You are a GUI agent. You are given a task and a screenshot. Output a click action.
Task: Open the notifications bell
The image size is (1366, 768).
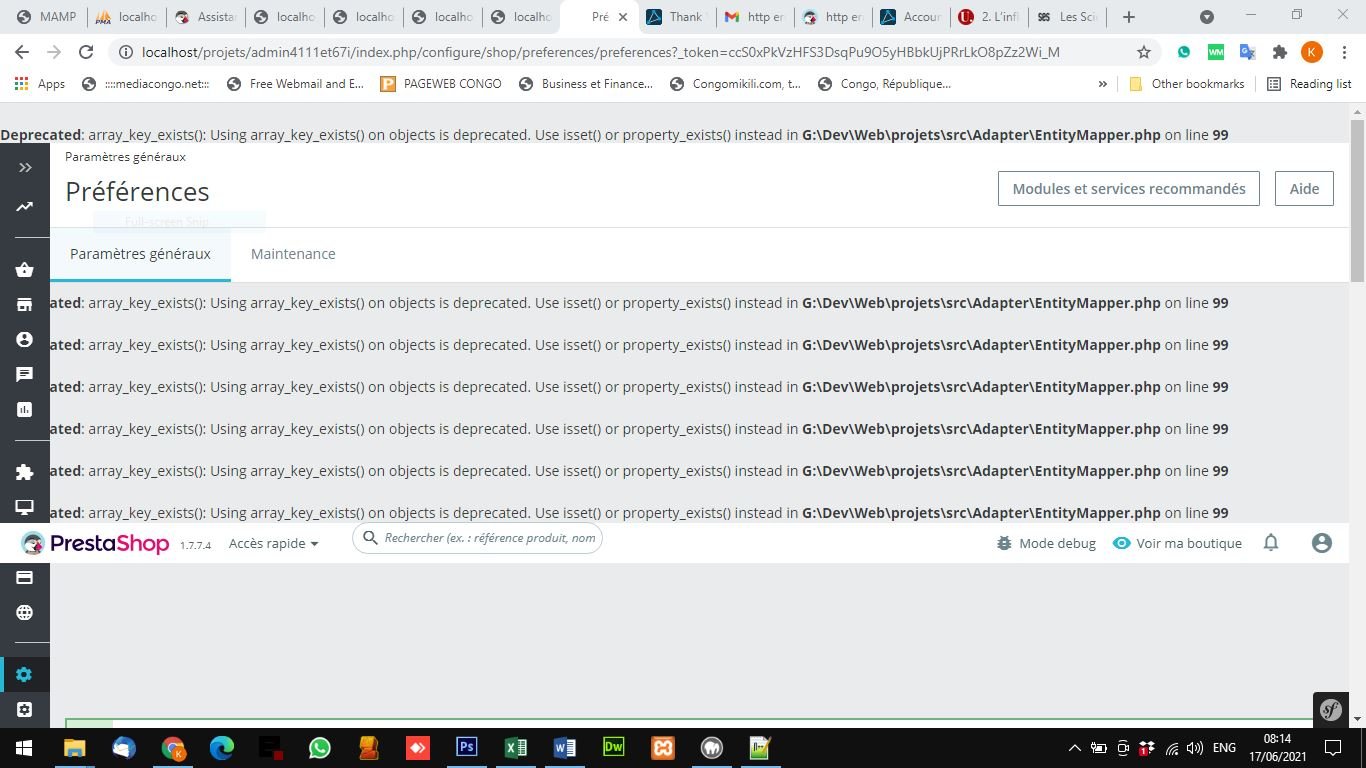pyautogui.click(x=1271, y=543)
